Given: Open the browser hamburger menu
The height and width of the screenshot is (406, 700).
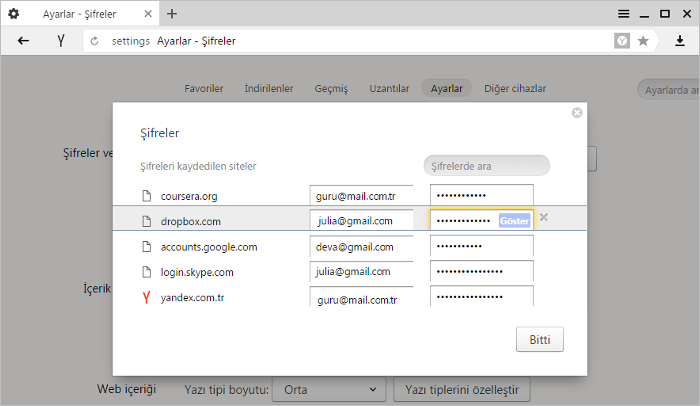Looking at the screenshot, I should 624,14.
